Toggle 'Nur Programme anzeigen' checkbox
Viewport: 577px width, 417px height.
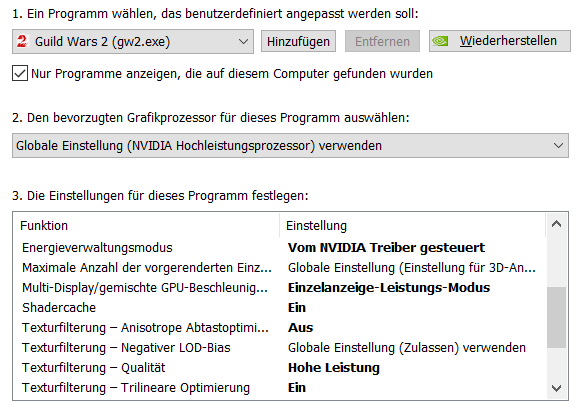[x=20, y=73]
